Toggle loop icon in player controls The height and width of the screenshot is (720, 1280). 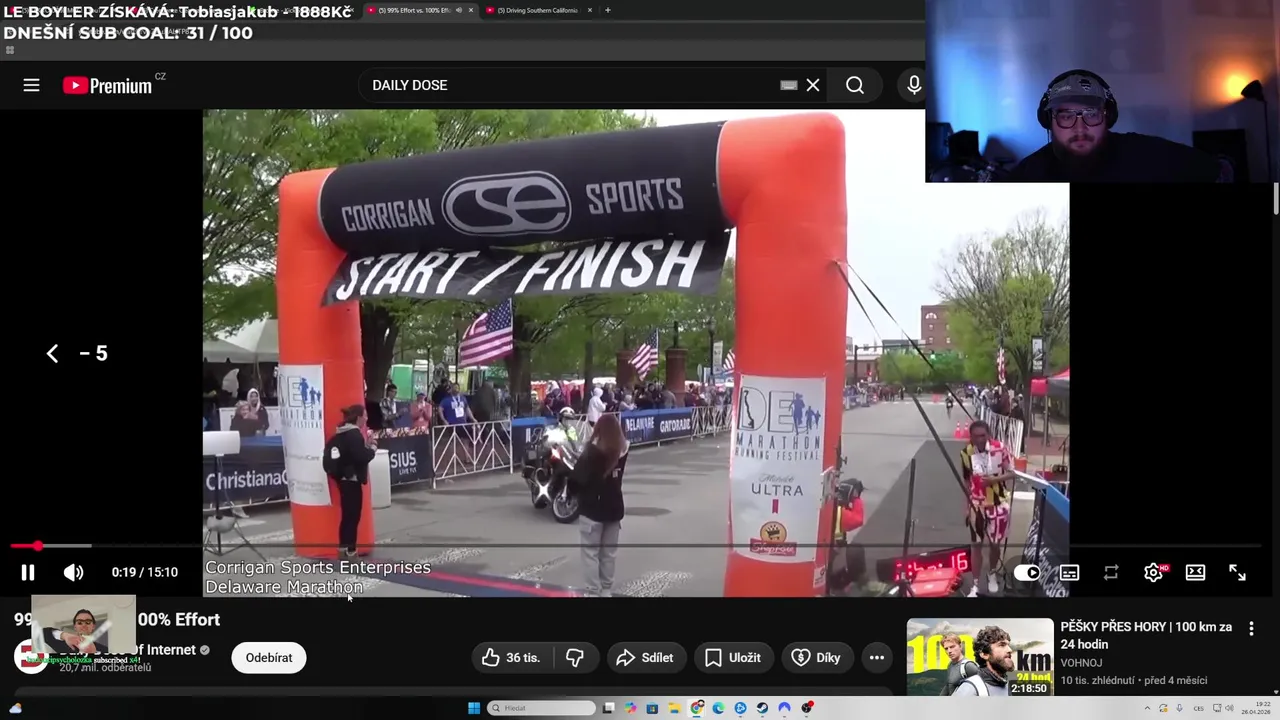[x=1111, y=572]
